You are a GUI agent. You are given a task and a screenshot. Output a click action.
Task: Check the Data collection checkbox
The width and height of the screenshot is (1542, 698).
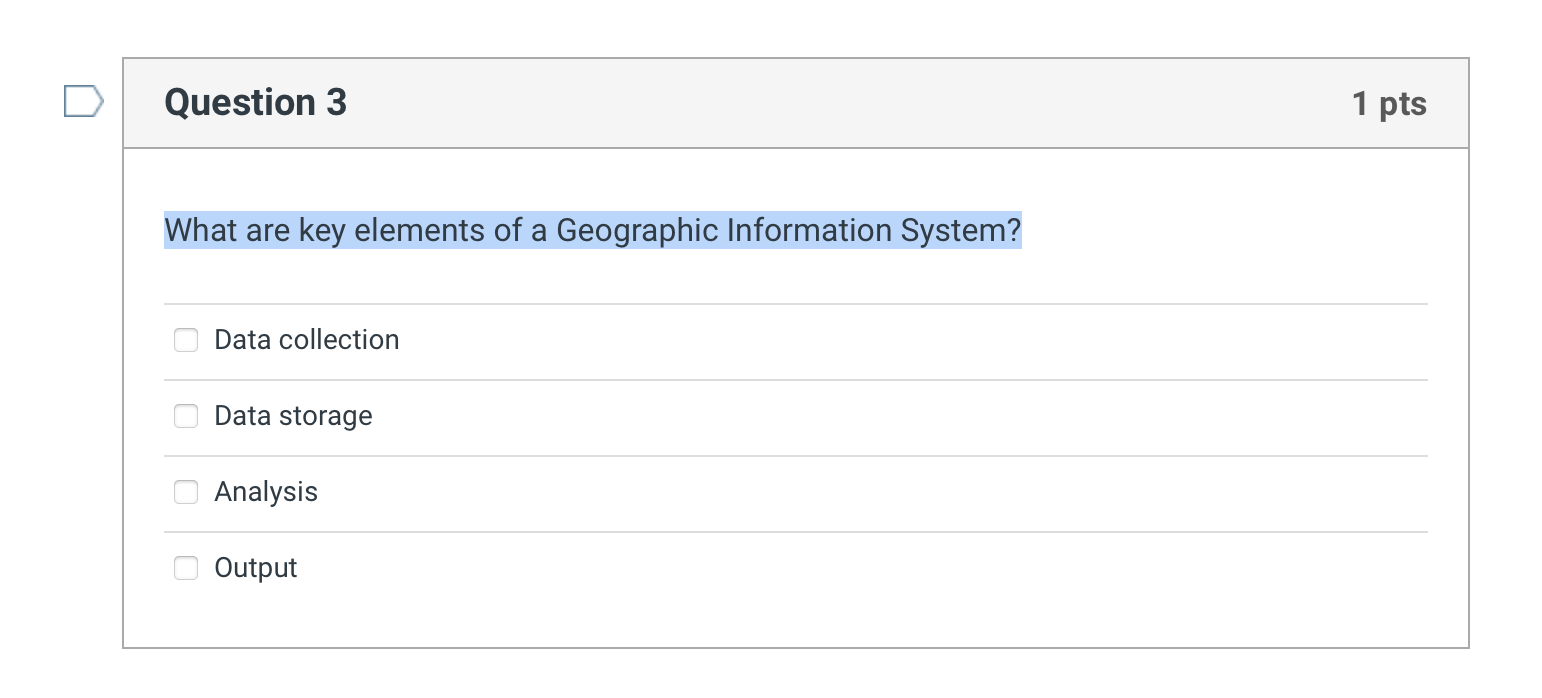click(186, 340)
